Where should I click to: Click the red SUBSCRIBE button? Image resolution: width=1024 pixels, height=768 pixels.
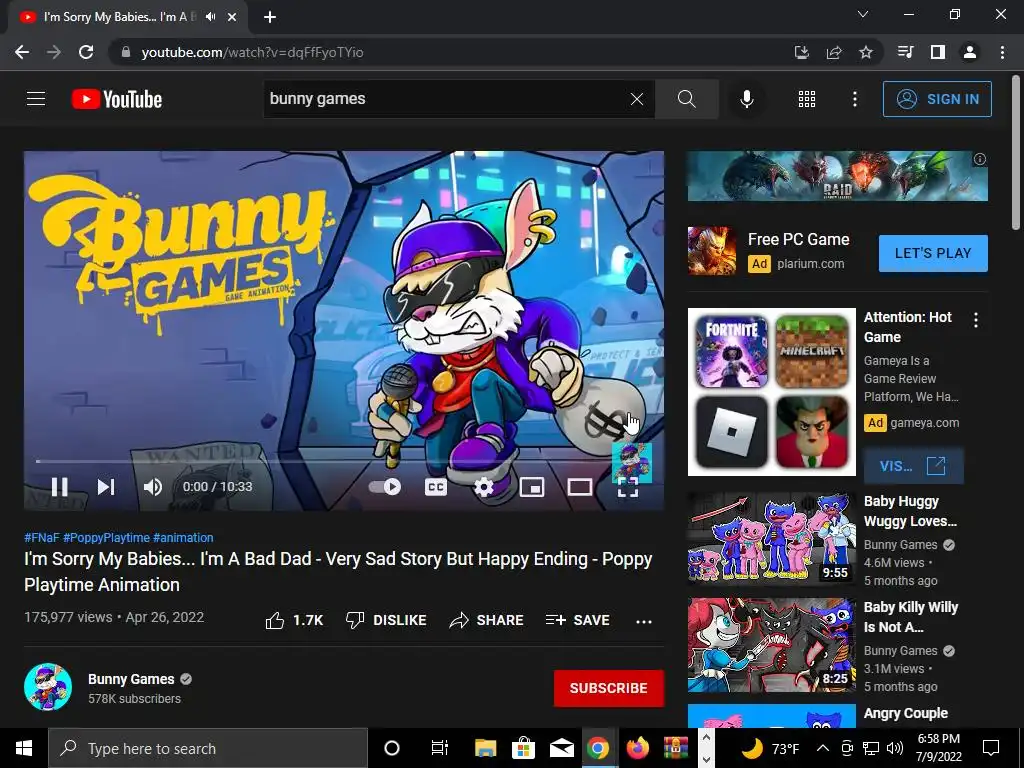(609, 688)
